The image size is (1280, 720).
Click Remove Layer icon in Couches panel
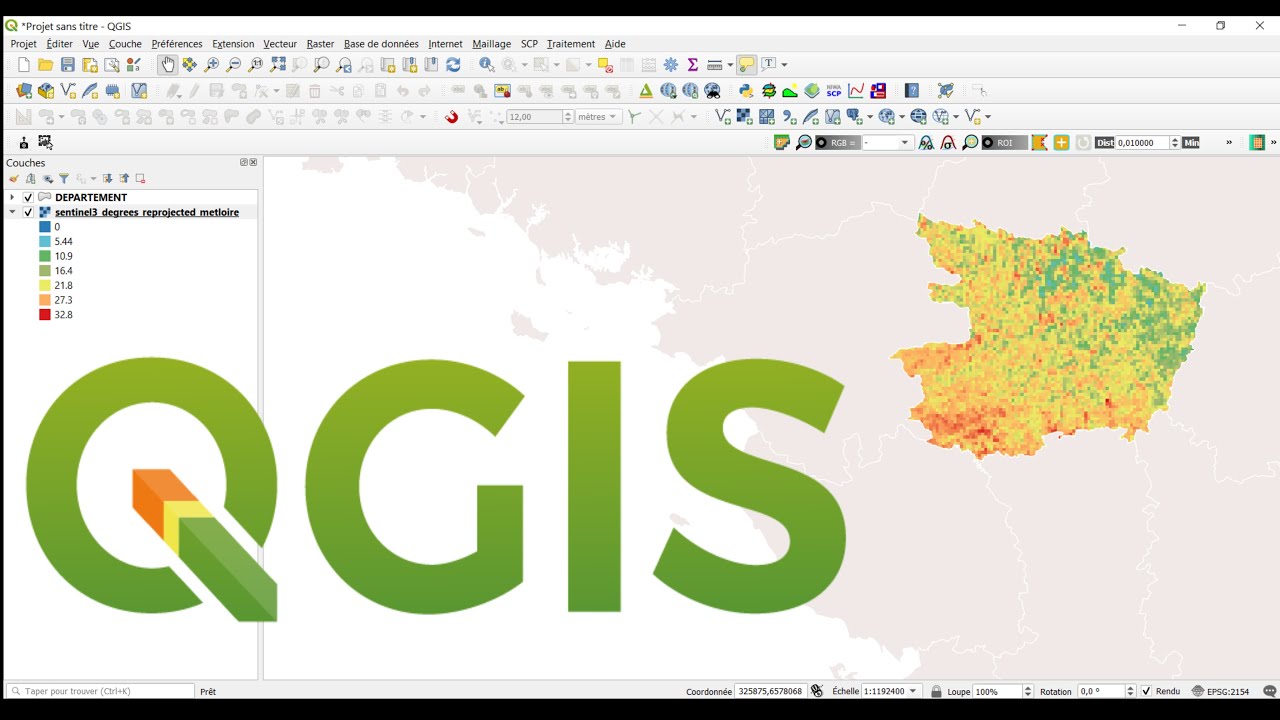tap(141, 179)
